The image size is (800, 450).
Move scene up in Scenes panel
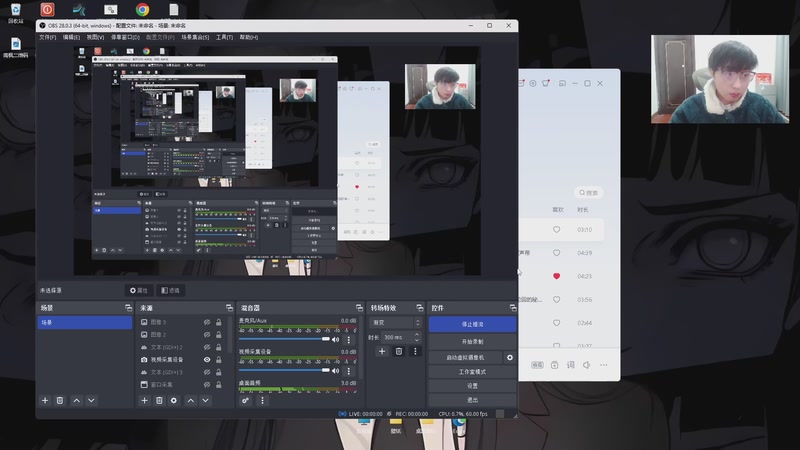coord(77,401)
